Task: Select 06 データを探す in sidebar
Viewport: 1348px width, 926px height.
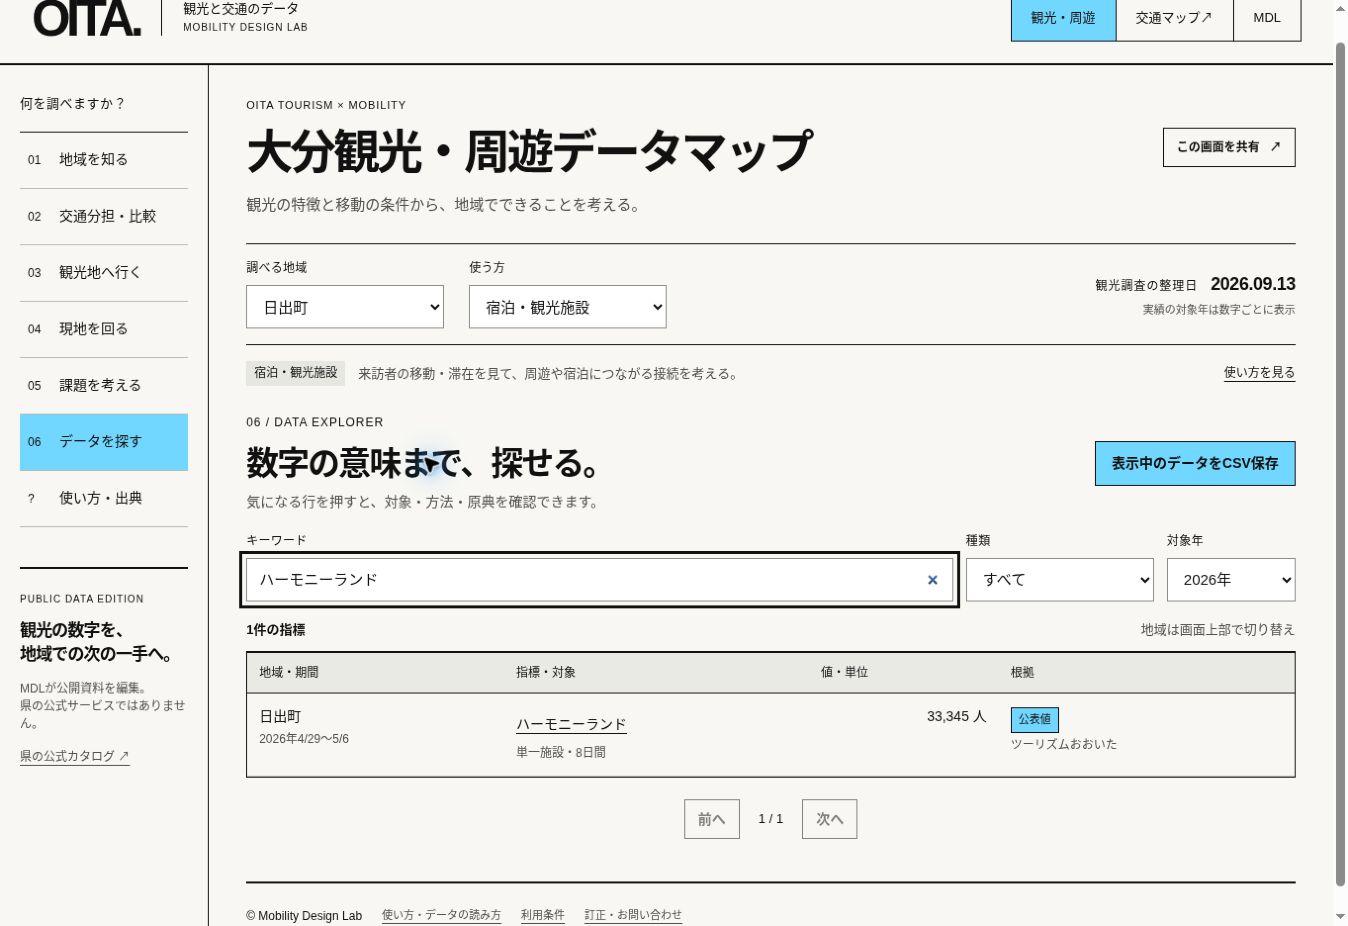Action: (104, 442)
